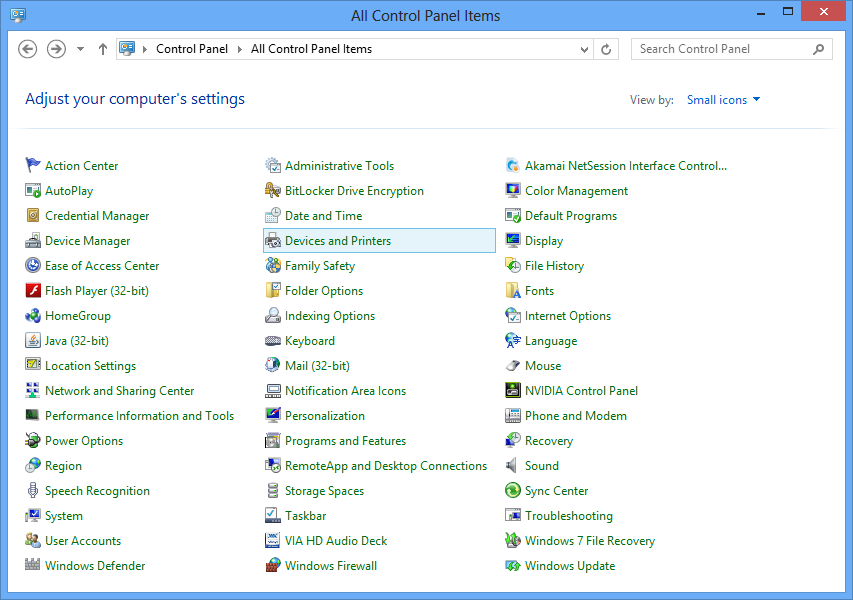This screenshot has height=600, width=853.
Task: Expand the Control Panel breadcrumb arrow
Action: [239, 49]
